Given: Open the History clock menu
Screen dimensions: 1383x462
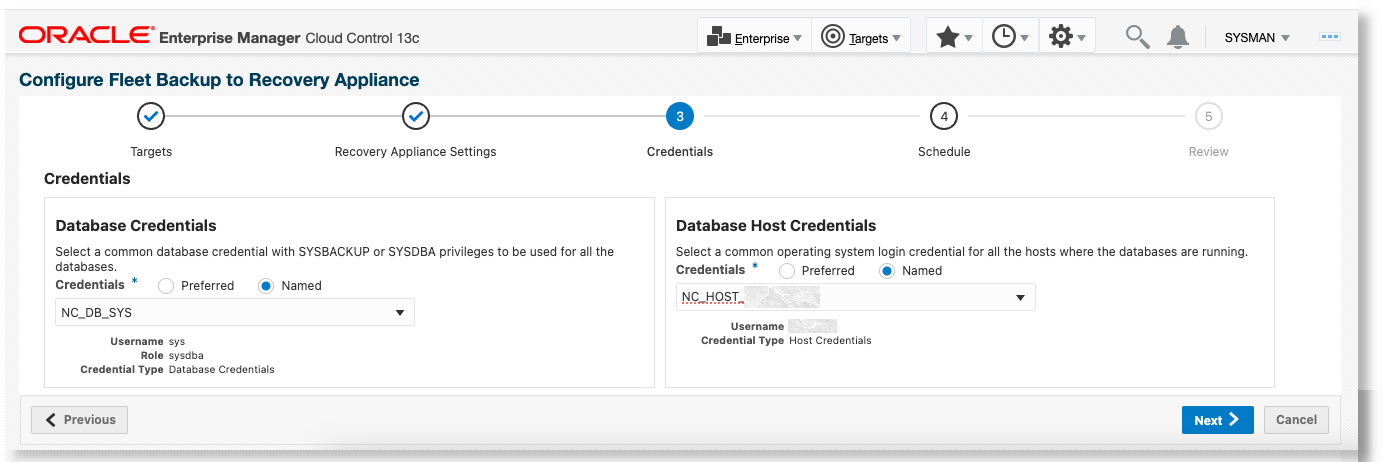Looking at the screenshot, I should coord(1010,37).
